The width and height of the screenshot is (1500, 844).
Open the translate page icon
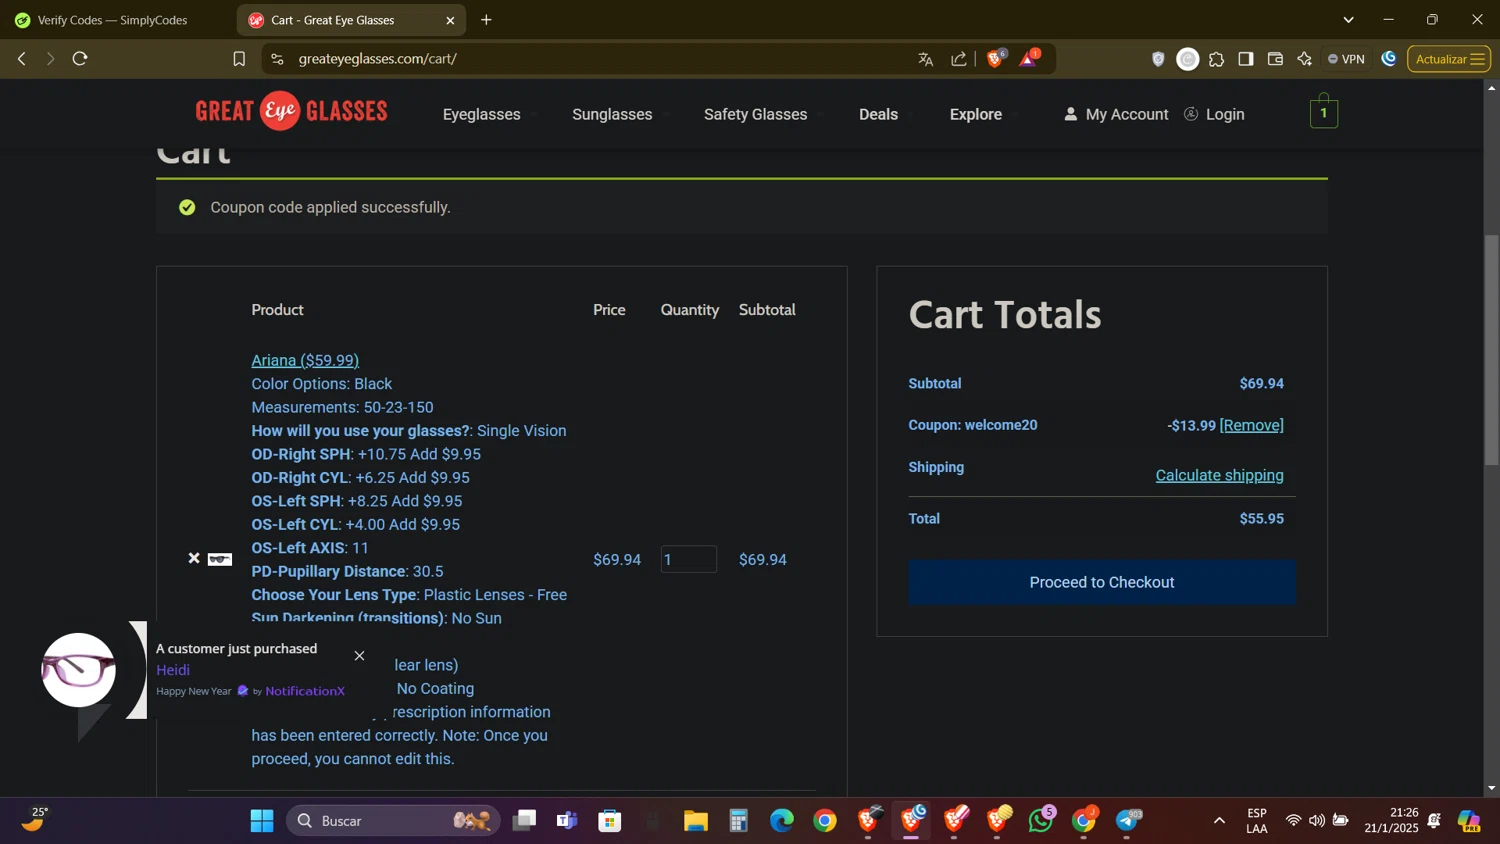pos(926,59)
